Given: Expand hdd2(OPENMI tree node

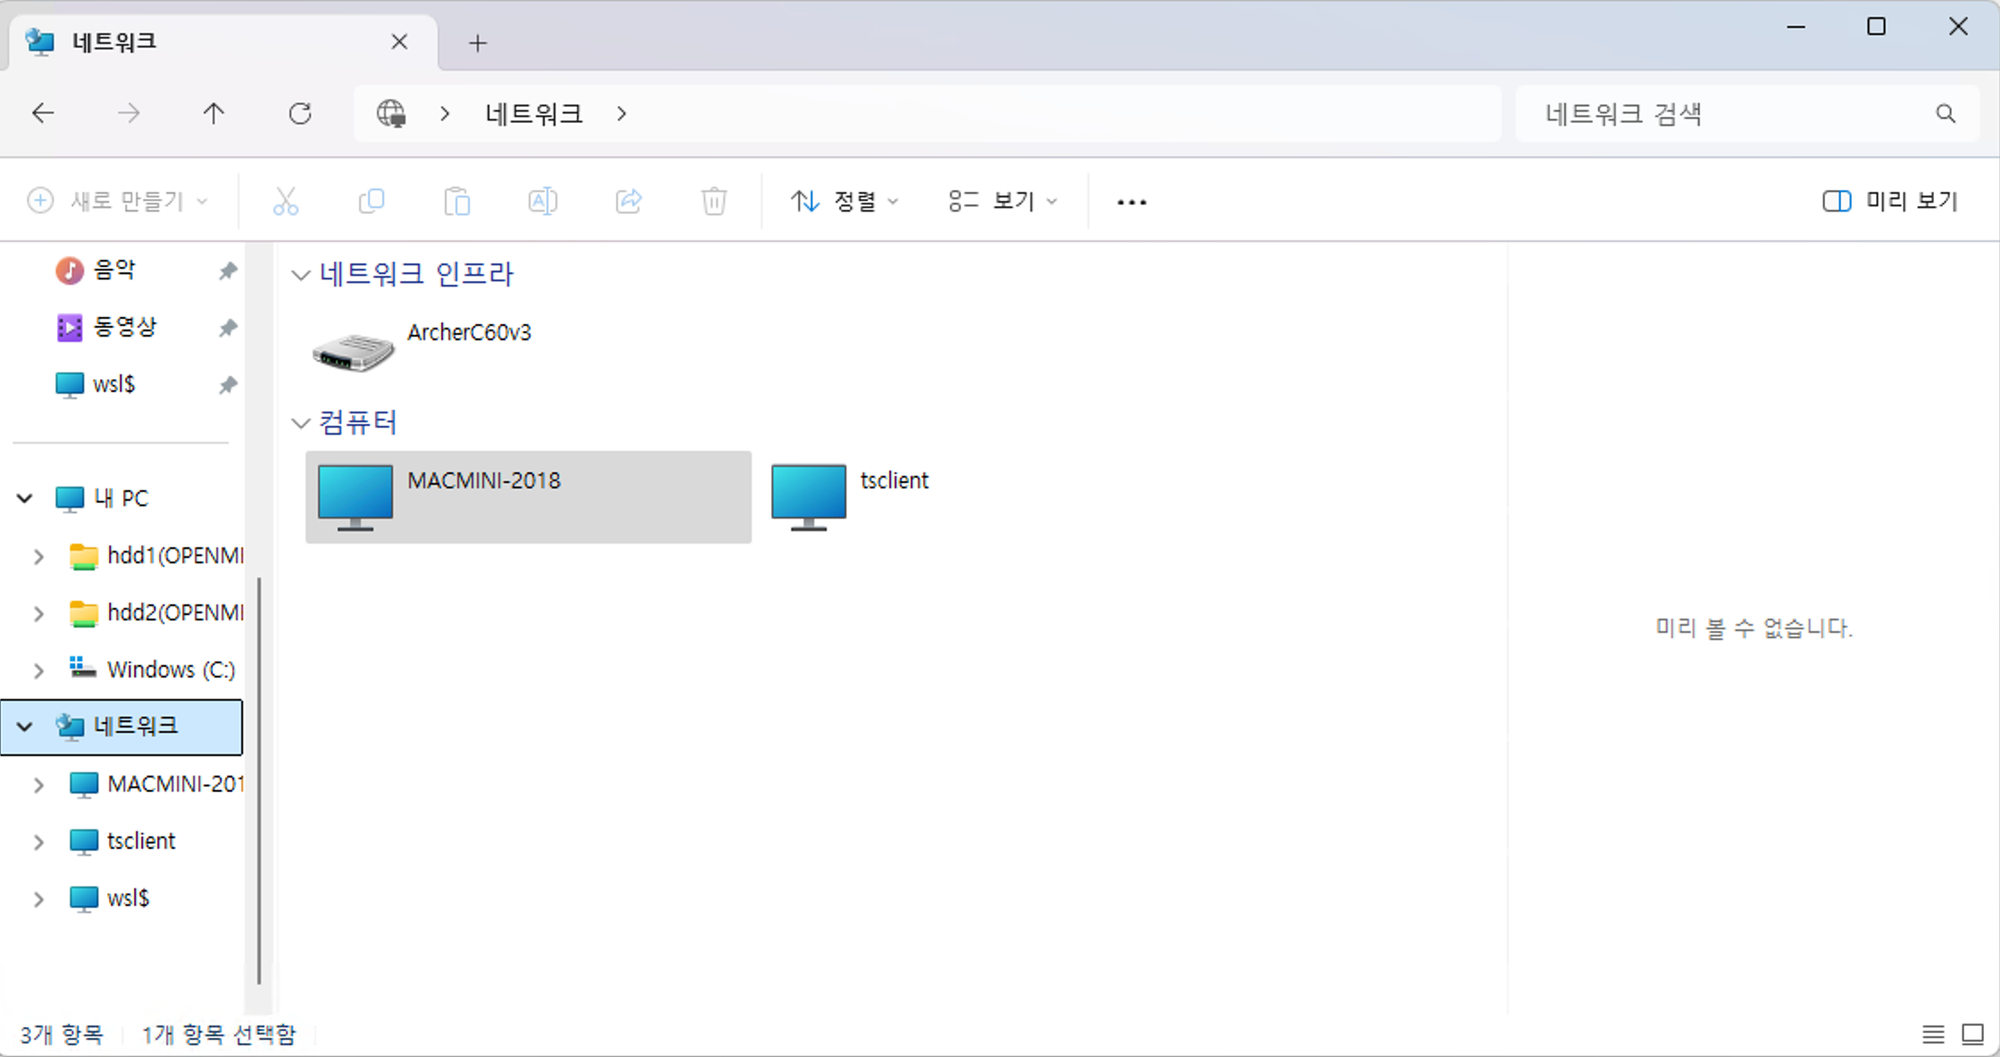Looking at the screenshot, I should 39,613.
